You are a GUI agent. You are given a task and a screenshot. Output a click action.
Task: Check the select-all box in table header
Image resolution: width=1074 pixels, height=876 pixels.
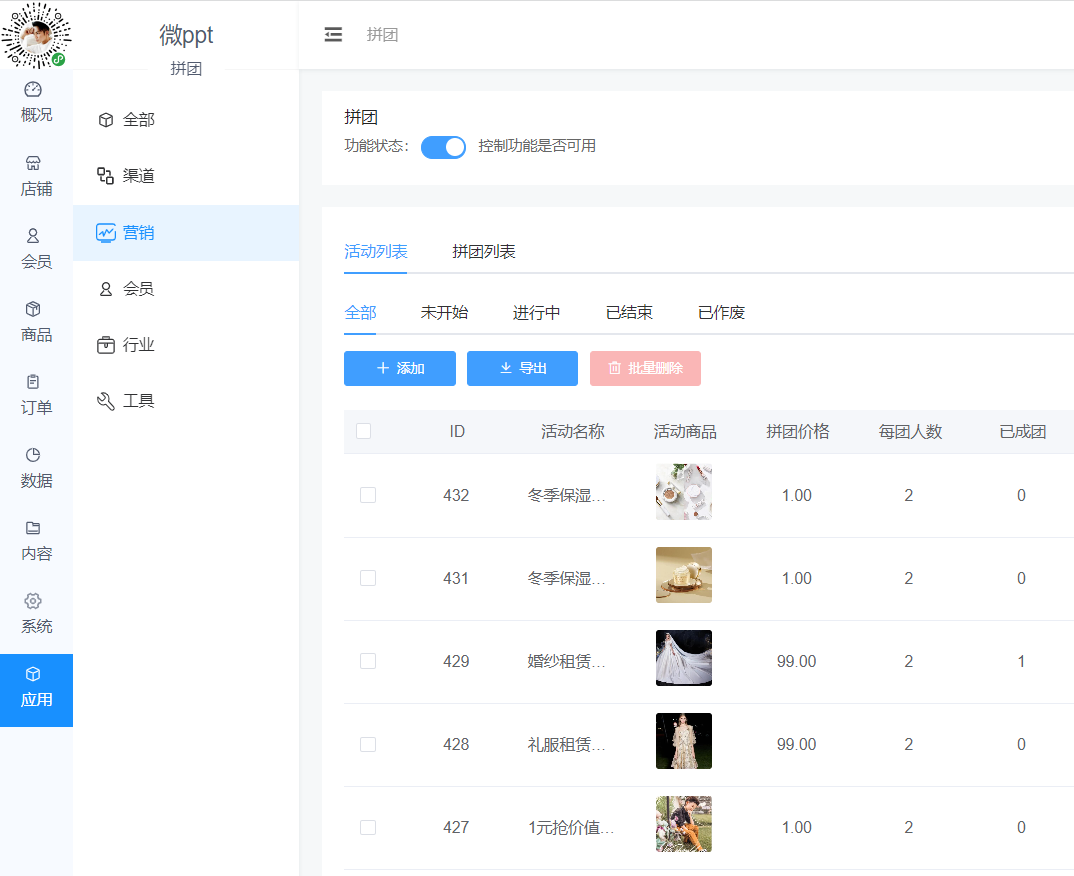click(x=364, y=431)
